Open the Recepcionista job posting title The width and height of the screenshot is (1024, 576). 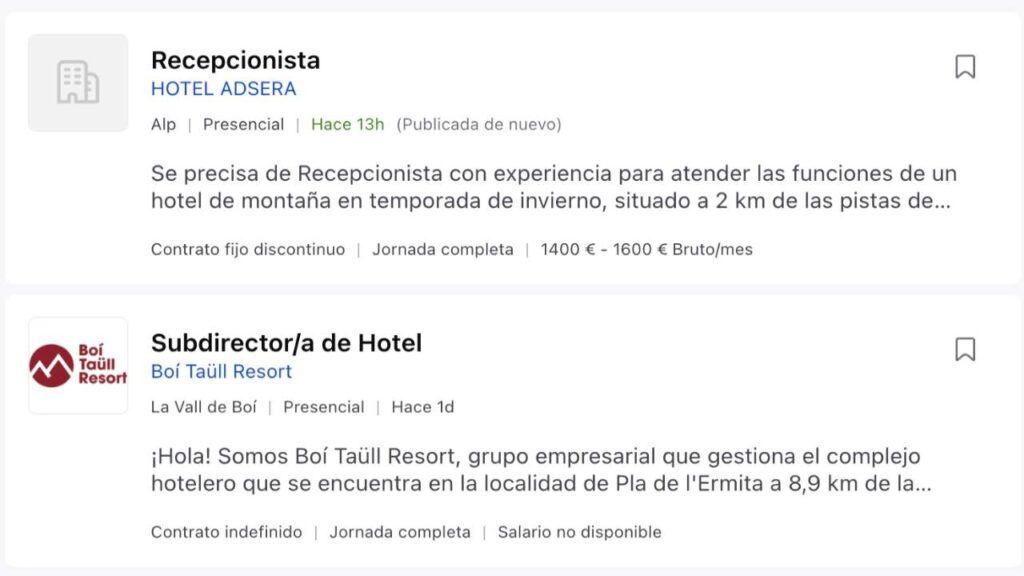point(234,60)
